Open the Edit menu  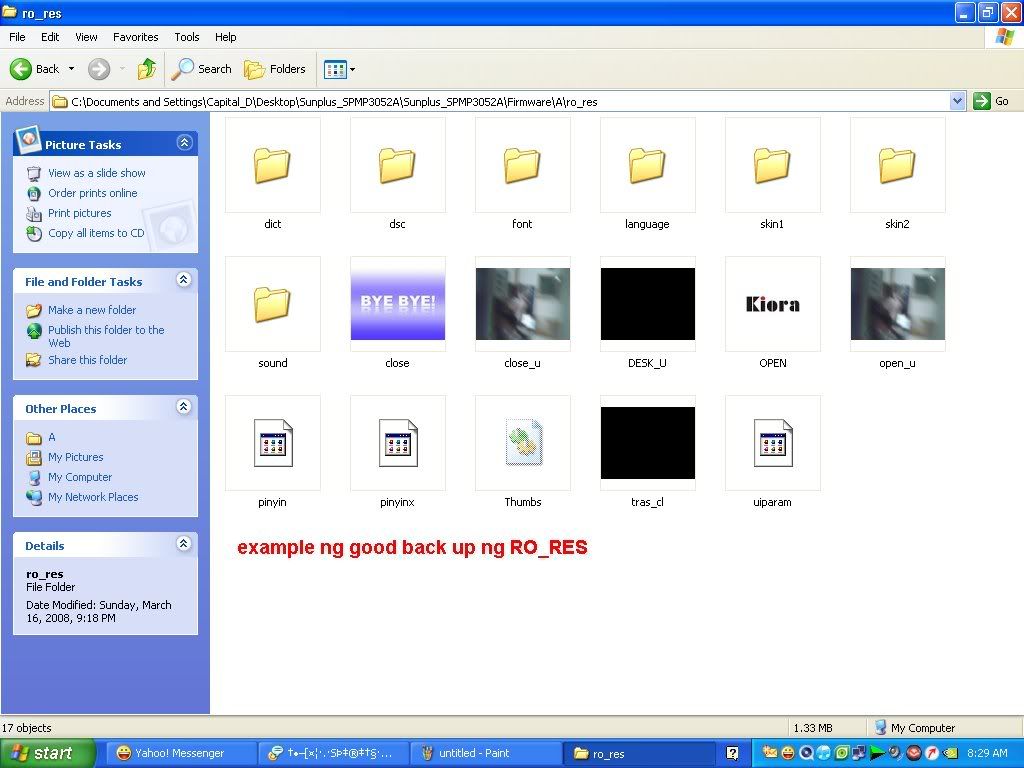50,37
